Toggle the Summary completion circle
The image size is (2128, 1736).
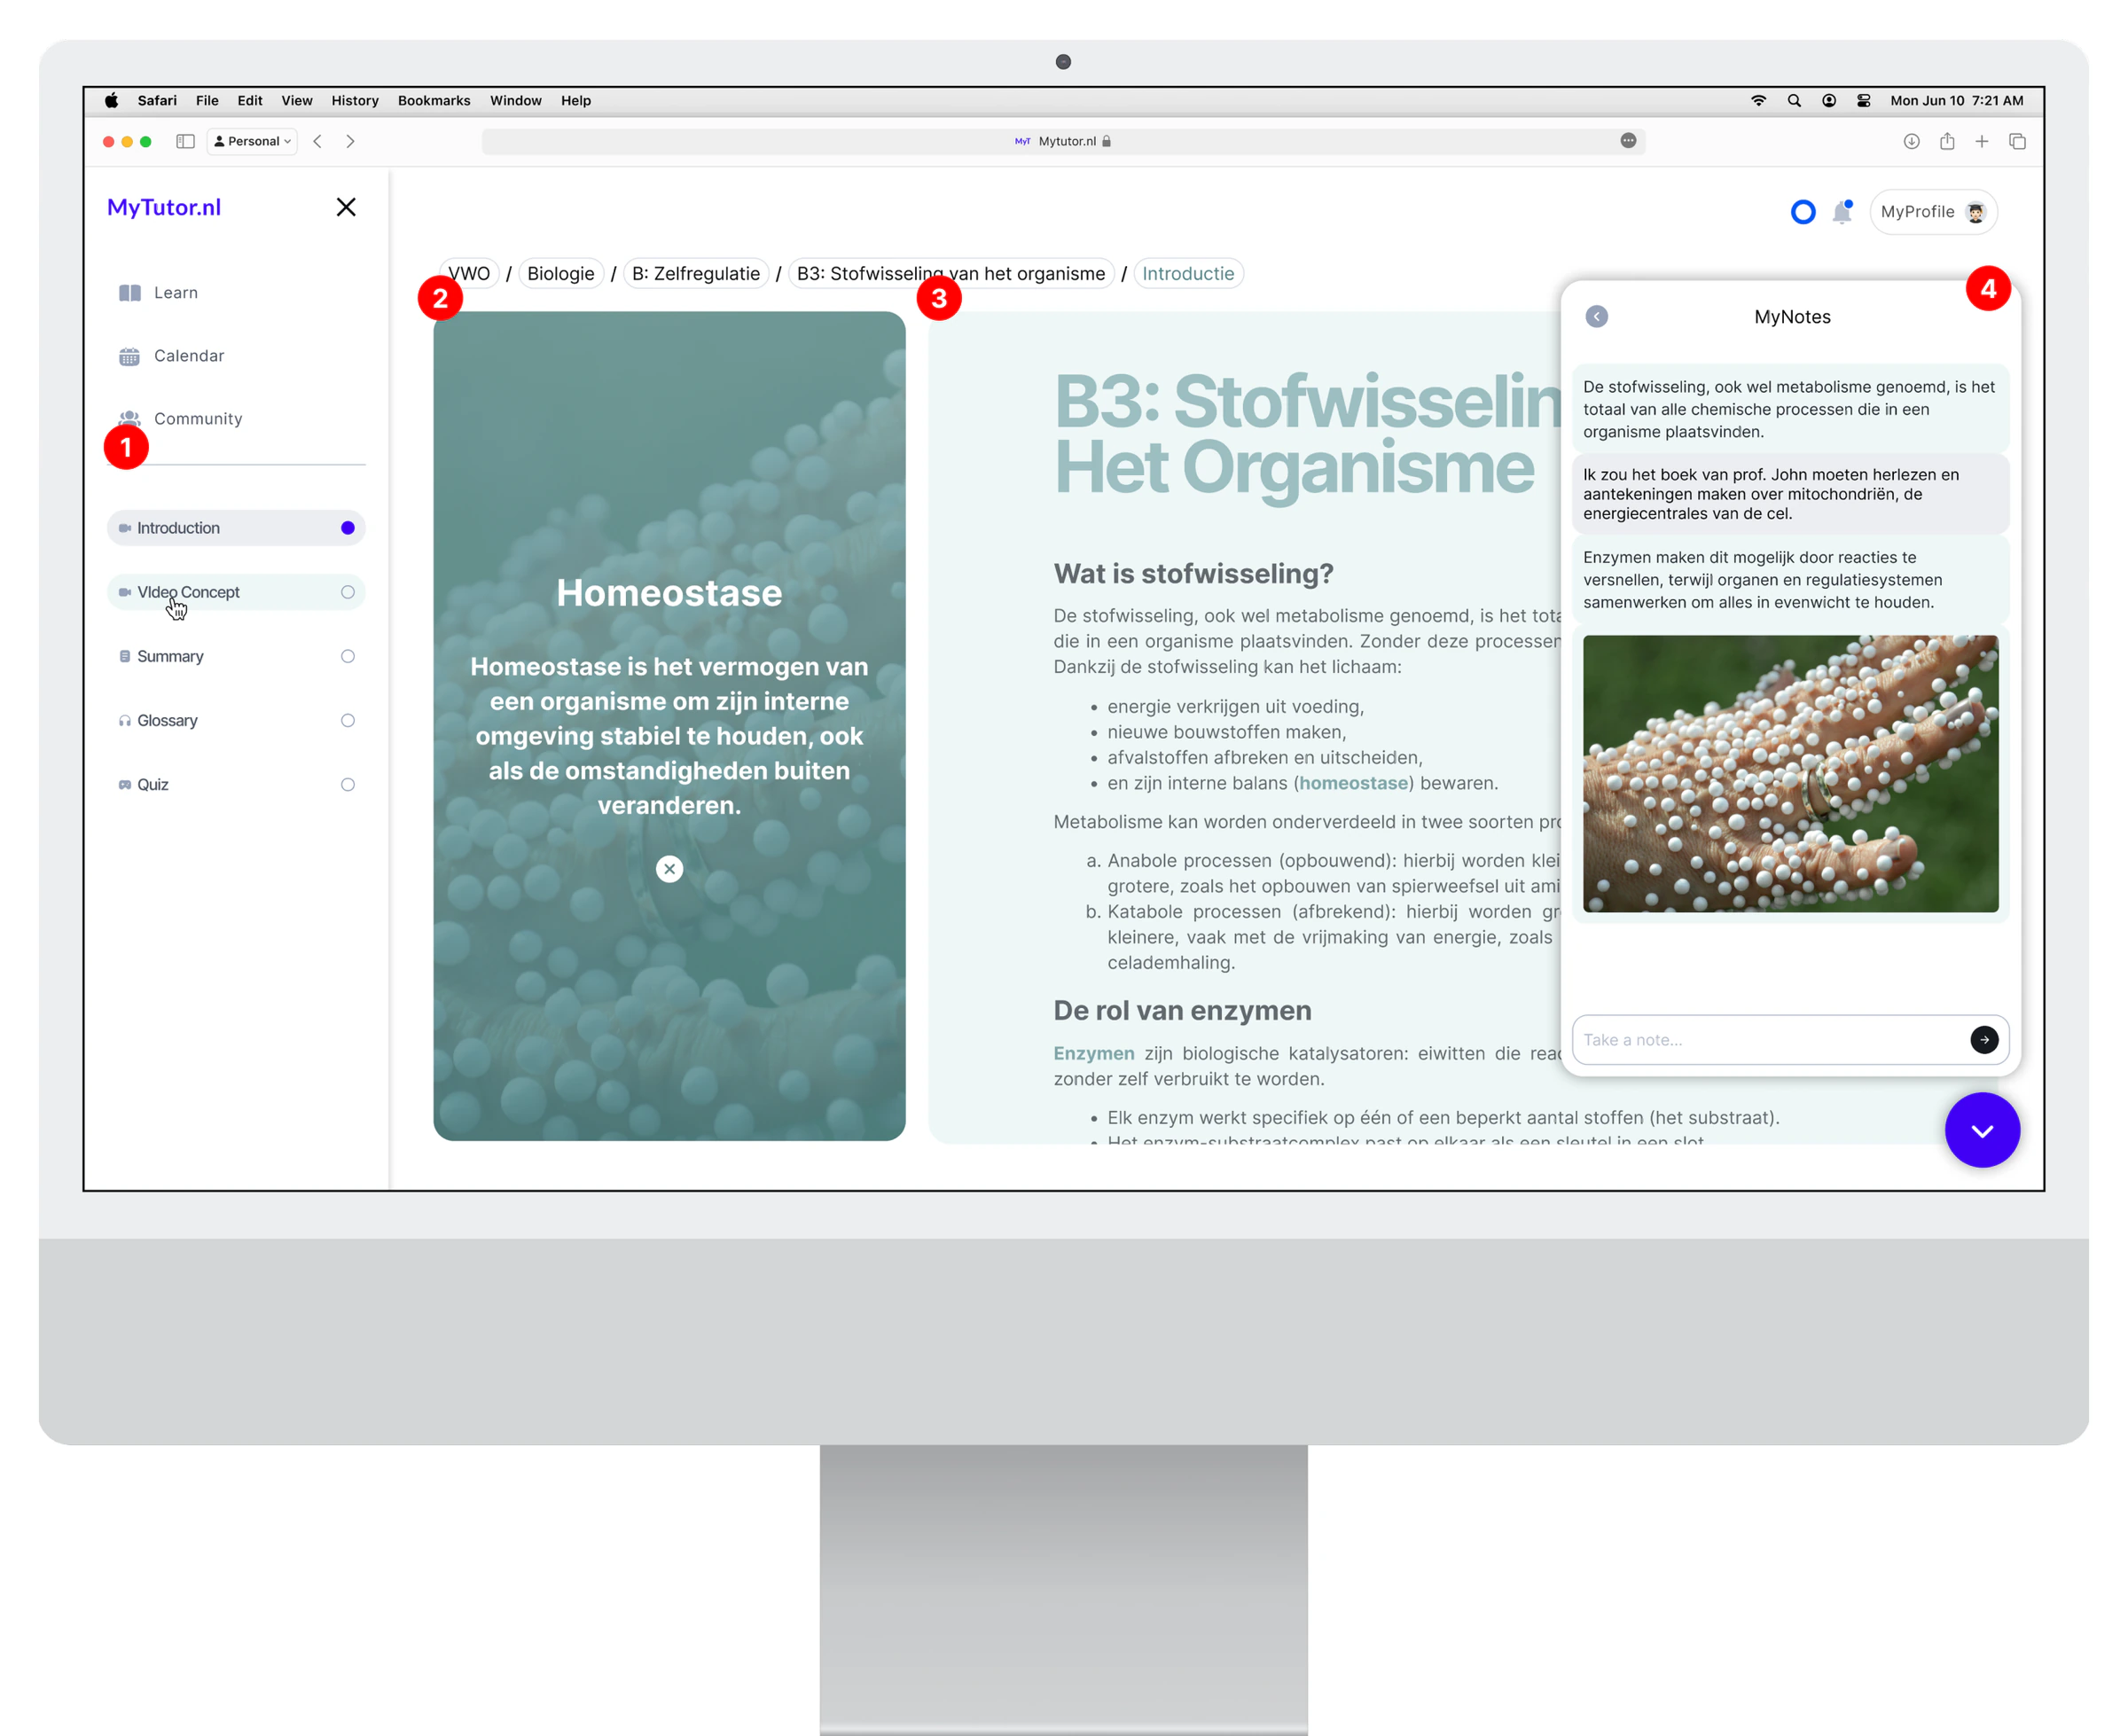click(348, 656)
